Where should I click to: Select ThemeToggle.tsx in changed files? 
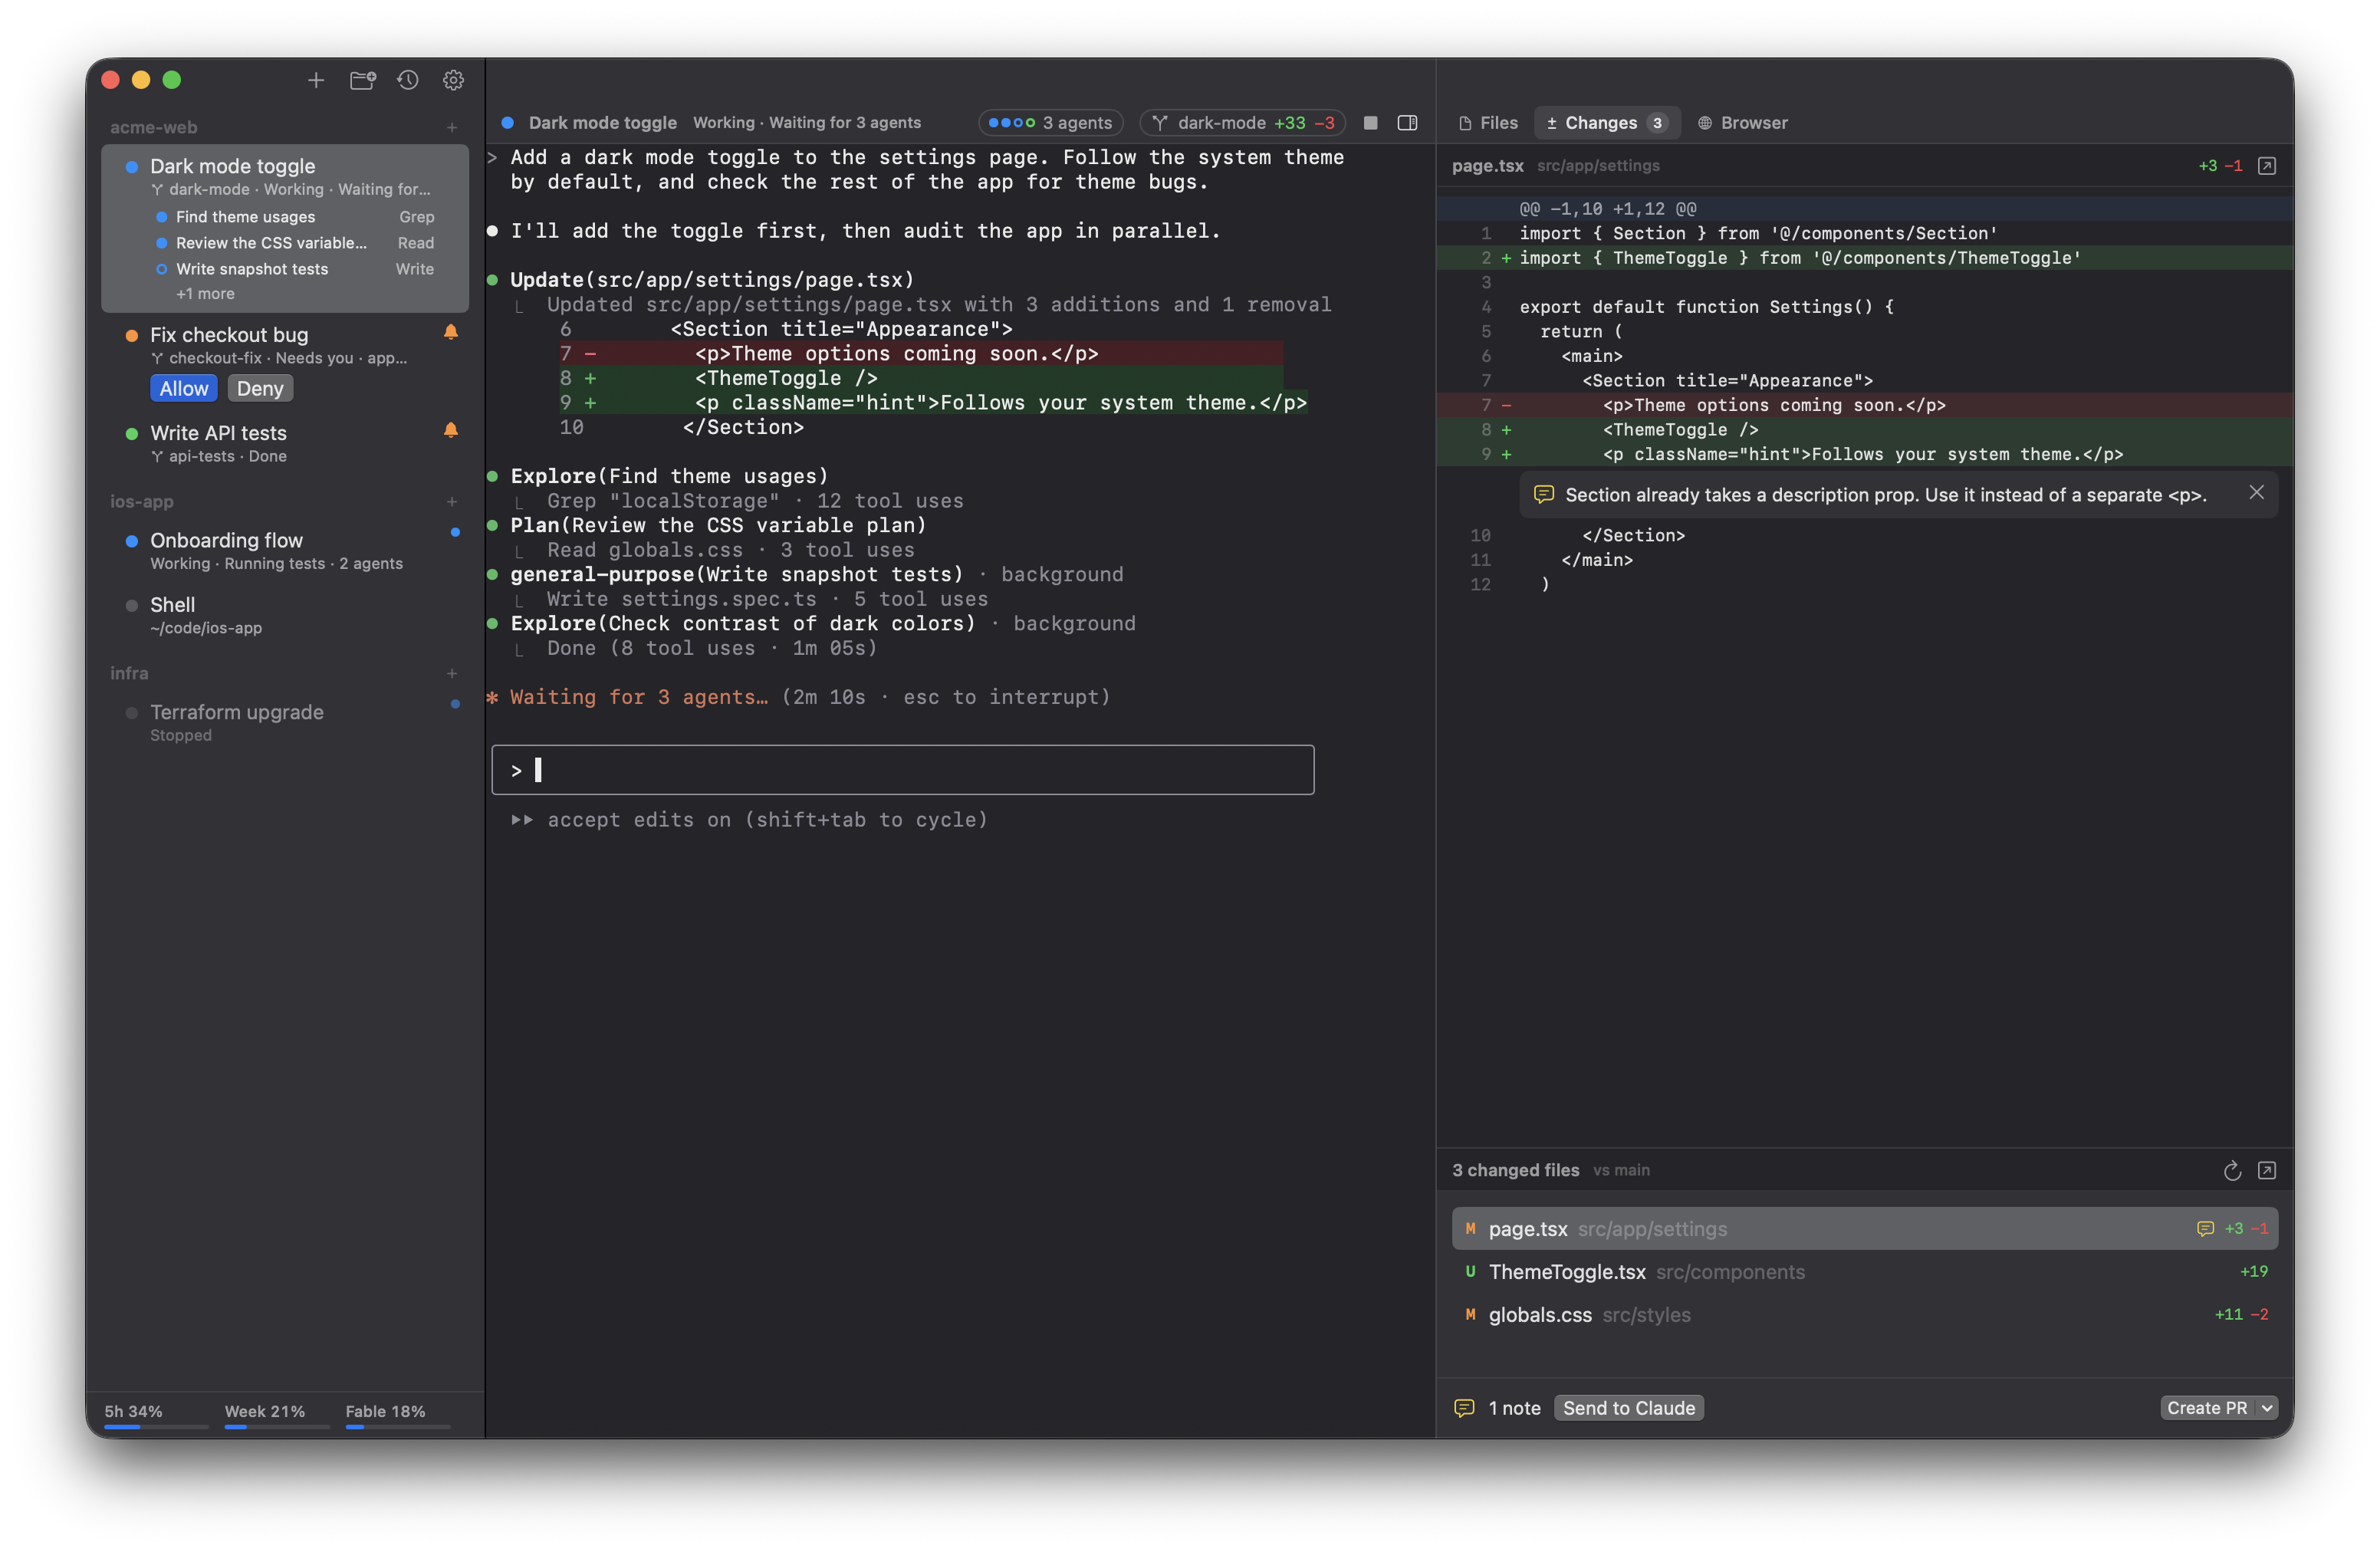pos(1865,1272)
